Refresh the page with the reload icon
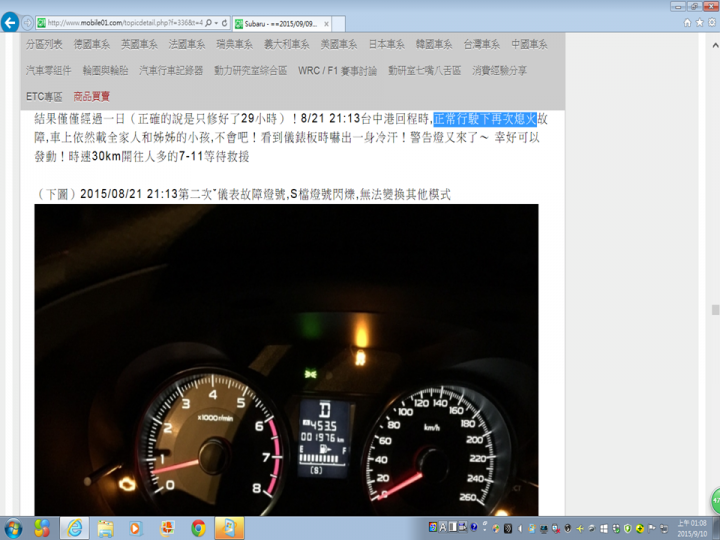The width and height of the screenshot is (720, 540). click(x=225, y=22)
